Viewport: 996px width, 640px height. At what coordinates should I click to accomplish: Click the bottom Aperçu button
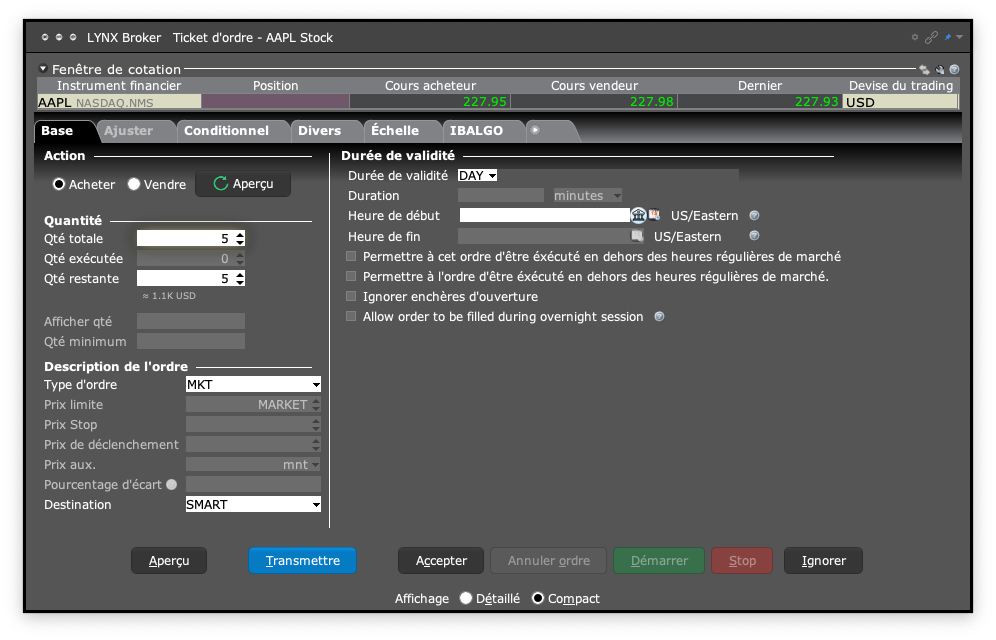[169, 561]
